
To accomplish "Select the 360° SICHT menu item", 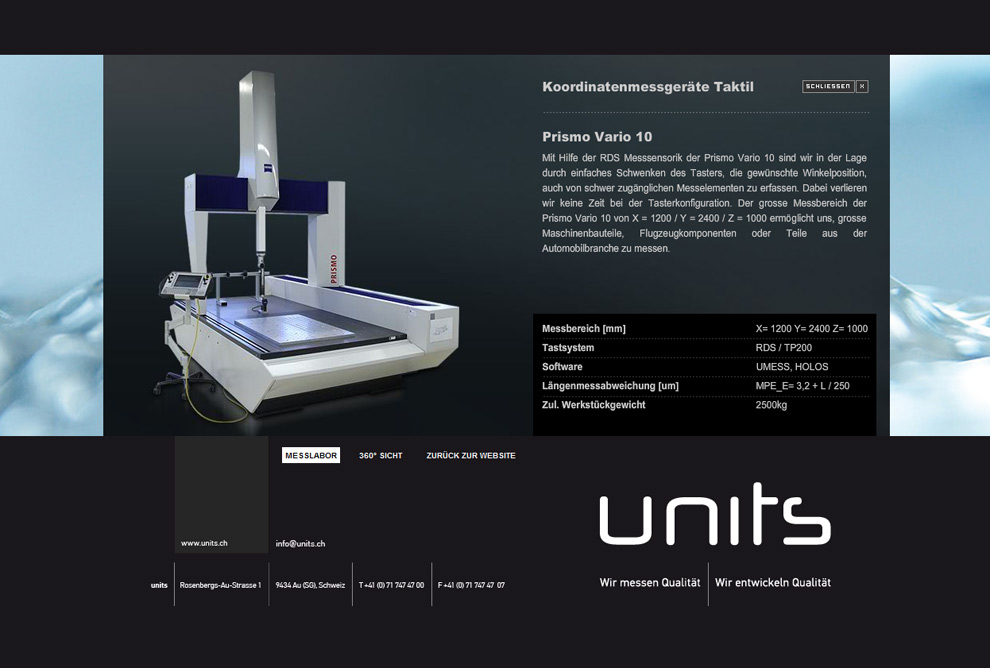I will pyautogui.click(x=381, y=456).
